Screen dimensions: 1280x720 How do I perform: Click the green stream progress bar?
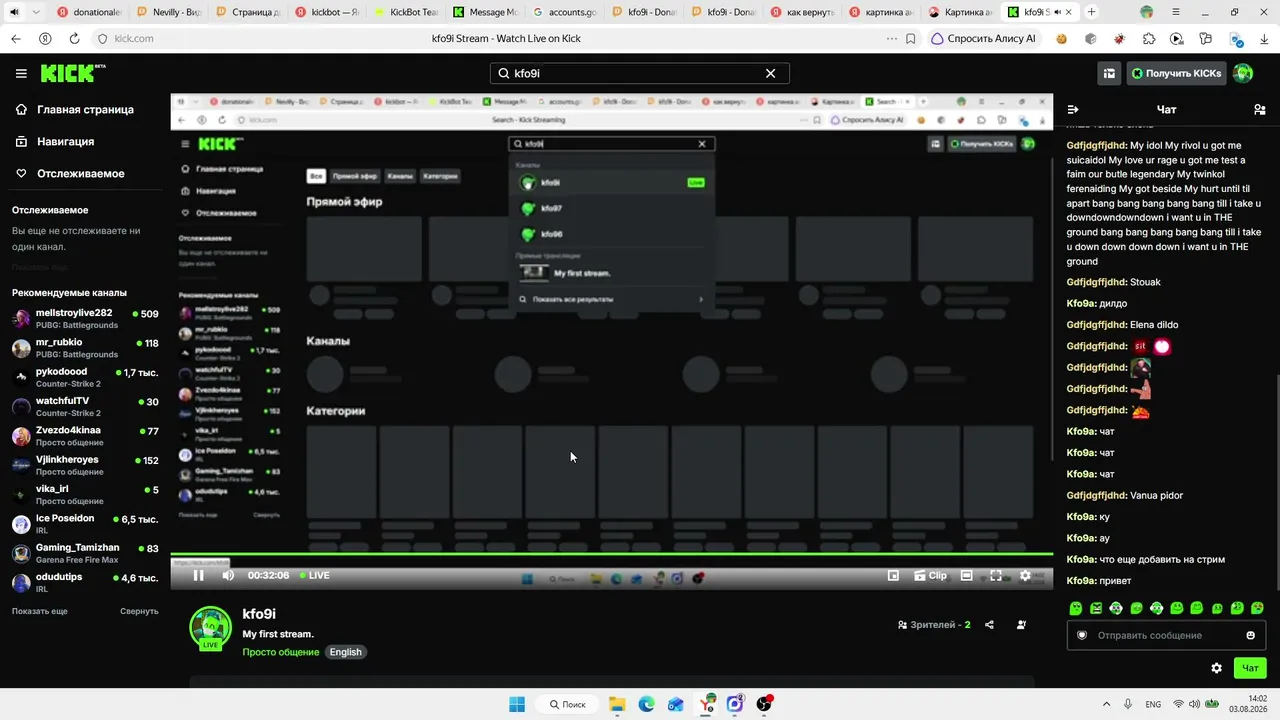click(x=612, y=553)
